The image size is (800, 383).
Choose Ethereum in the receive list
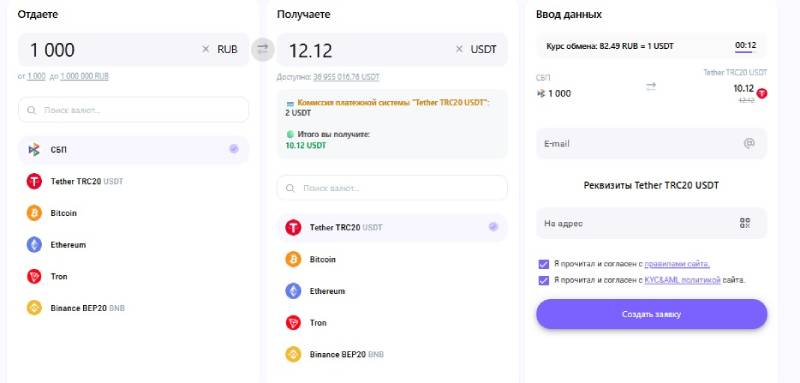tap(392, 291)
